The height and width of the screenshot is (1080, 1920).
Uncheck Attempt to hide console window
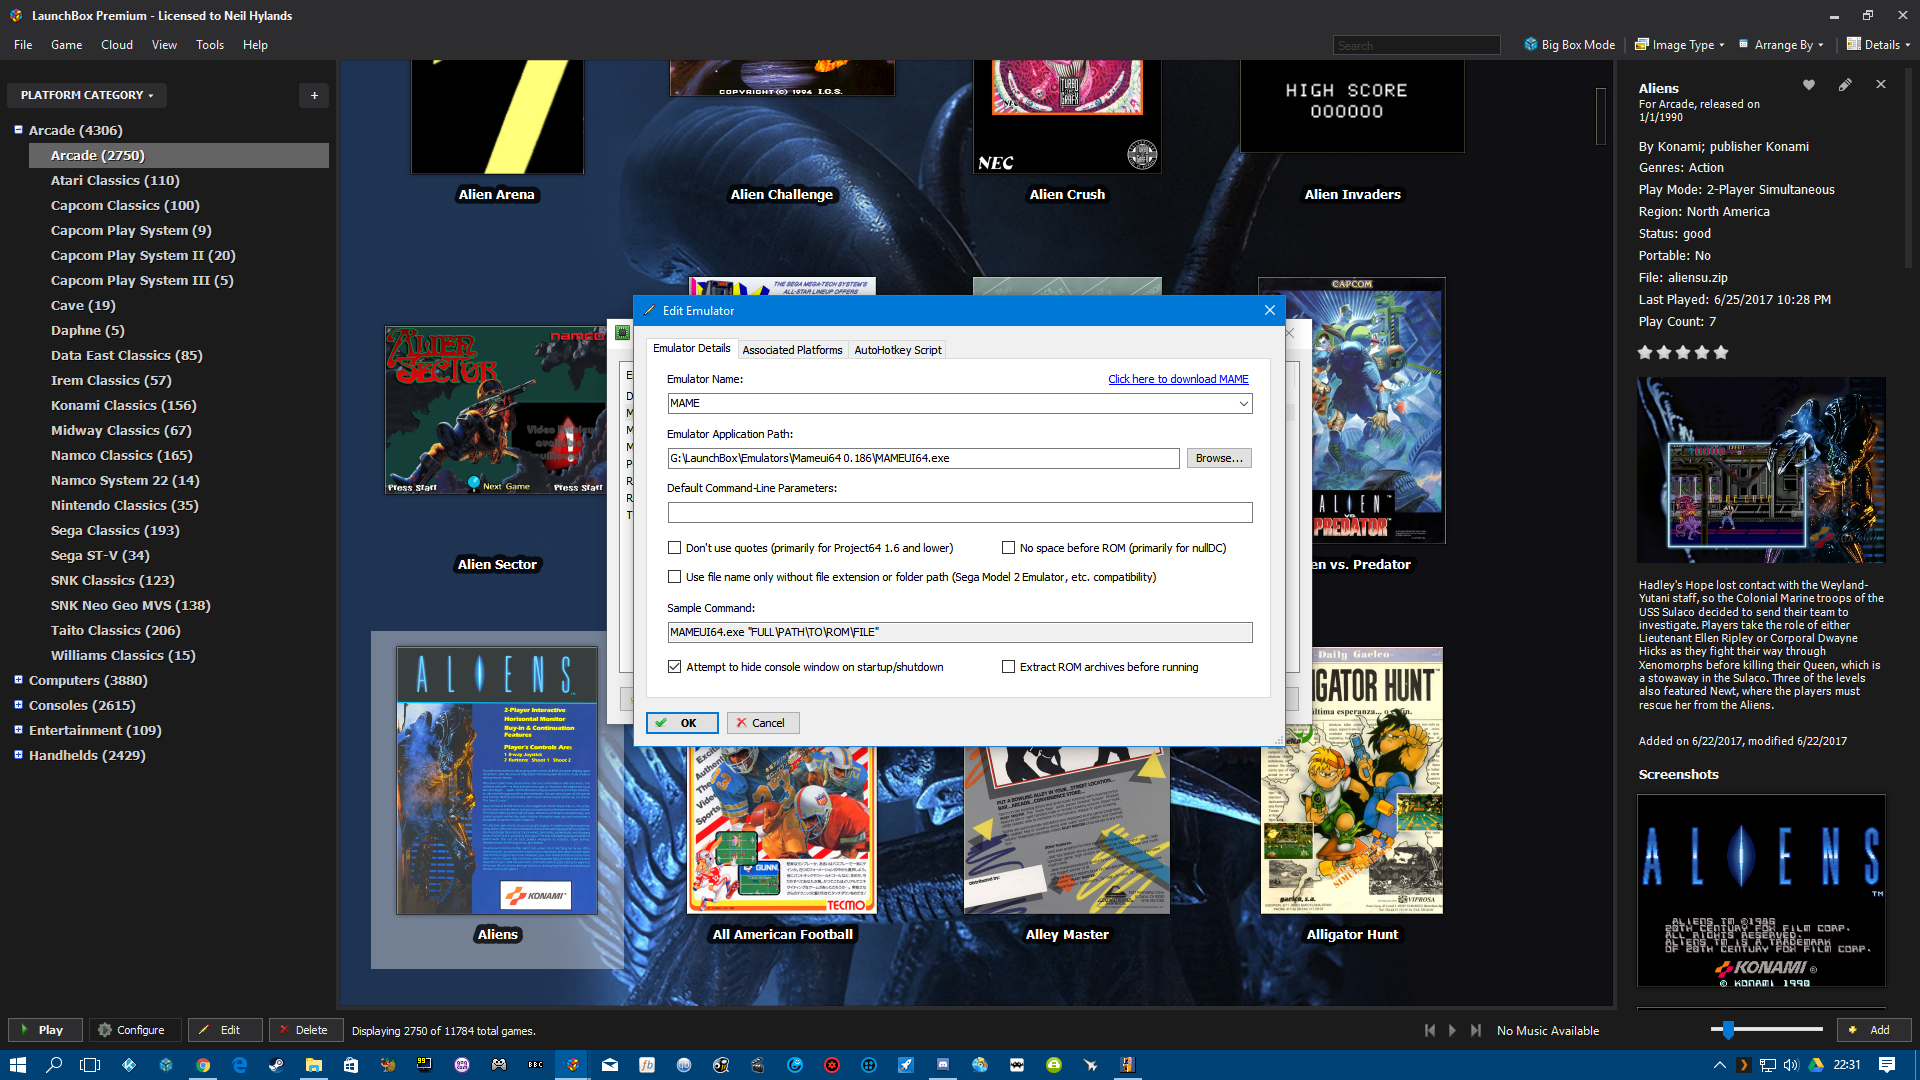(674, 667)
